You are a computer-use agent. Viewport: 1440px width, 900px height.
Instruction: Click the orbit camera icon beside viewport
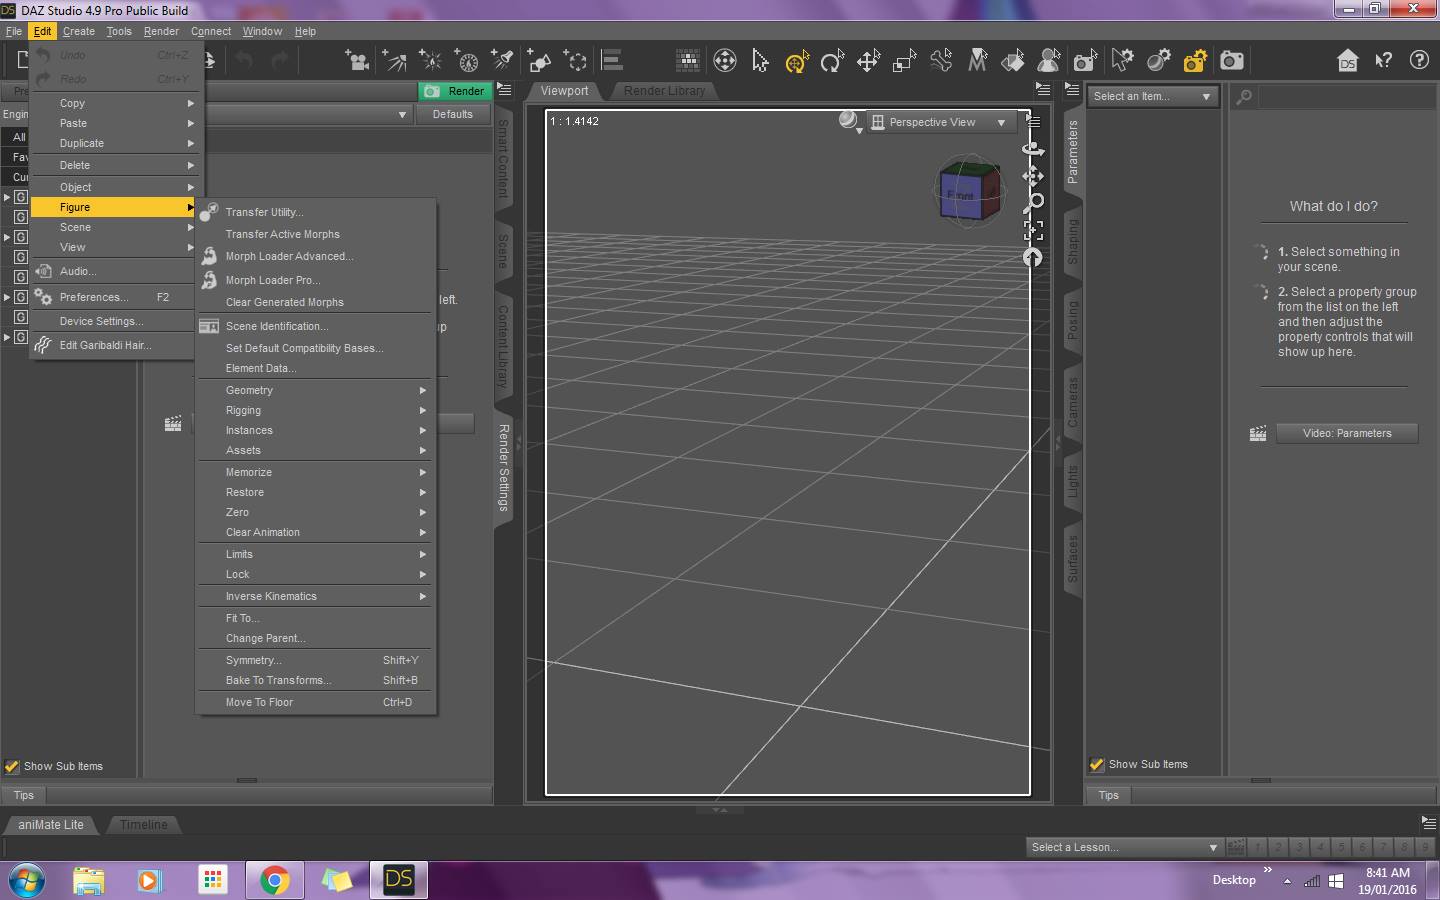1033,149
